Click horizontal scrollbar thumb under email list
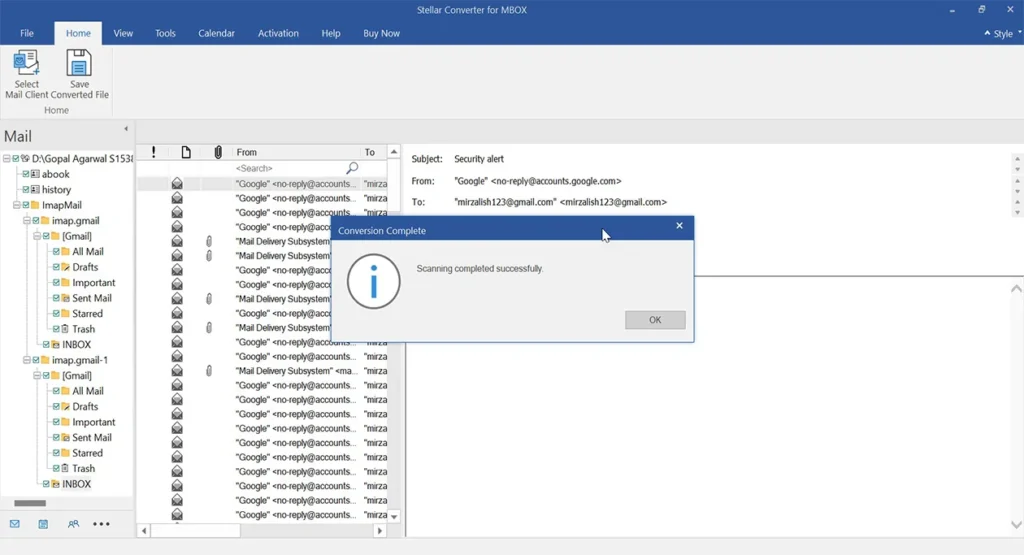The height and width of the screenshot is (555, 1024). (196, 531)
